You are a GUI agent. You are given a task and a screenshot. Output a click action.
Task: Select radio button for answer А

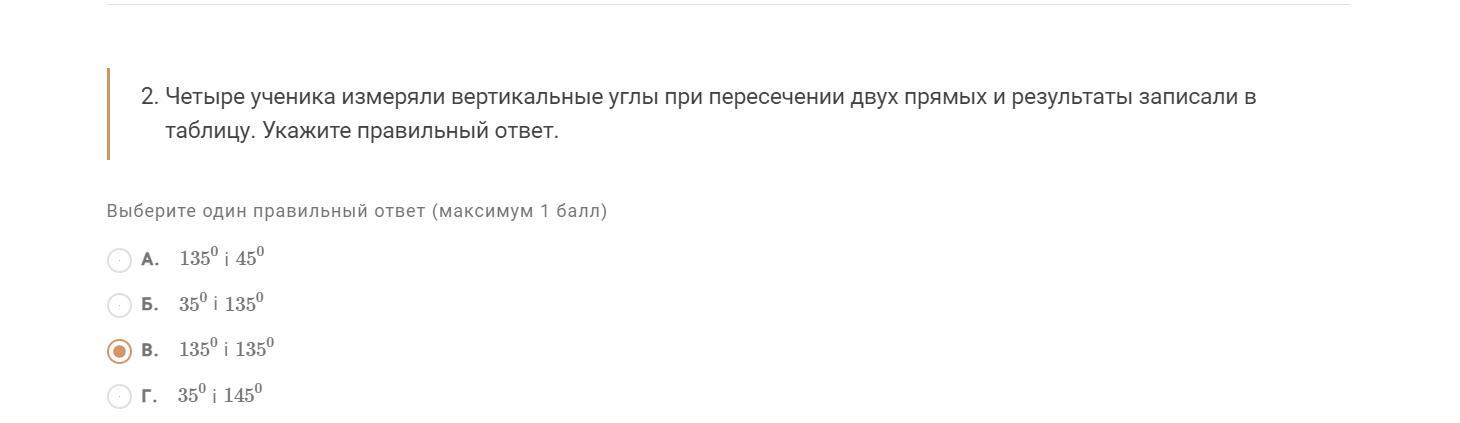tap(119, 260)
